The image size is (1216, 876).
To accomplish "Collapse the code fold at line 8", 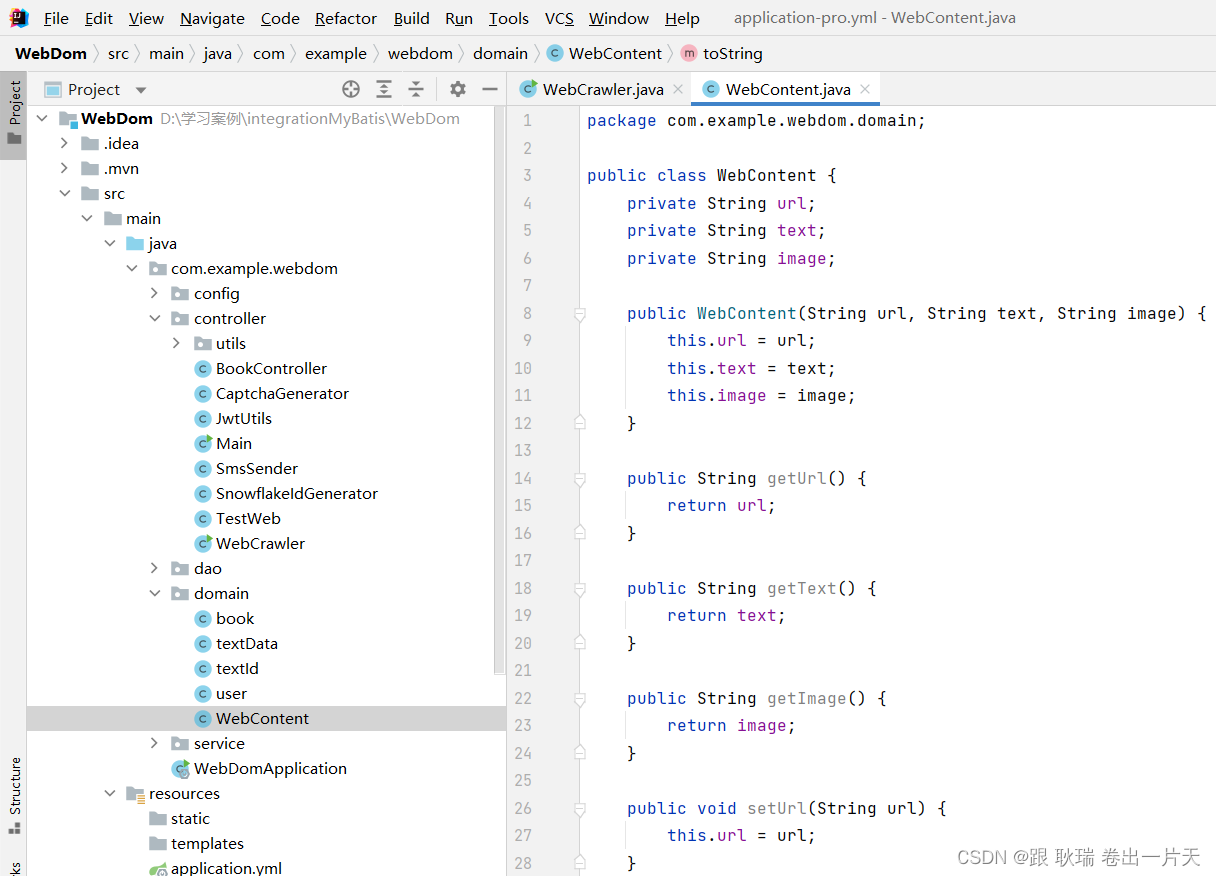I will click(579, 313).
